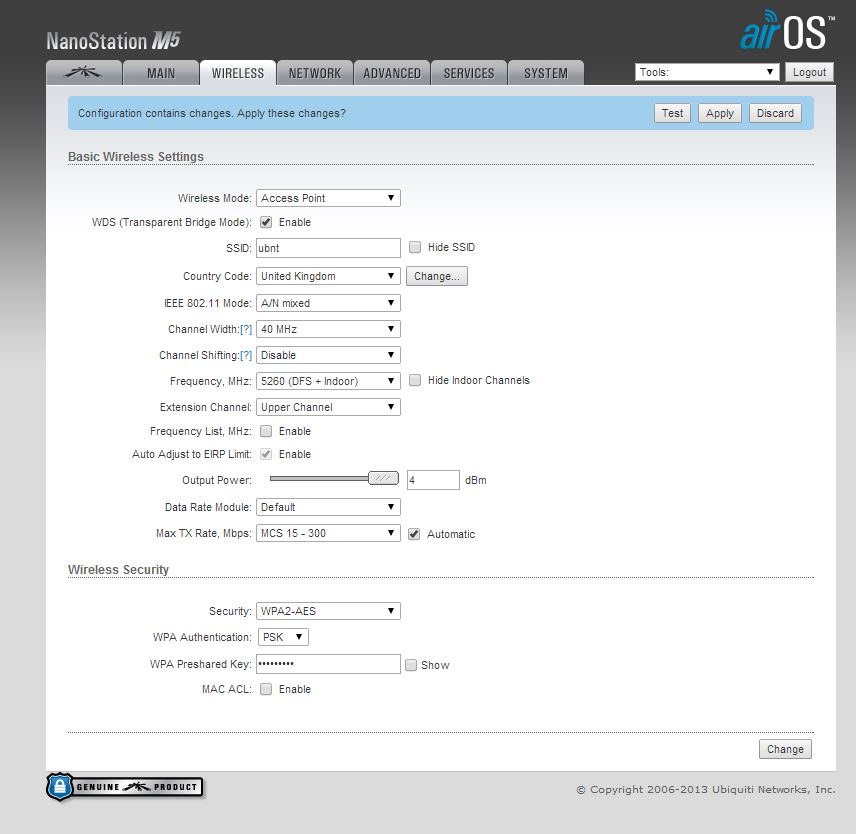856x834 pixels.
Task: Click the Change button for Country Code
Action: (436, 276)
